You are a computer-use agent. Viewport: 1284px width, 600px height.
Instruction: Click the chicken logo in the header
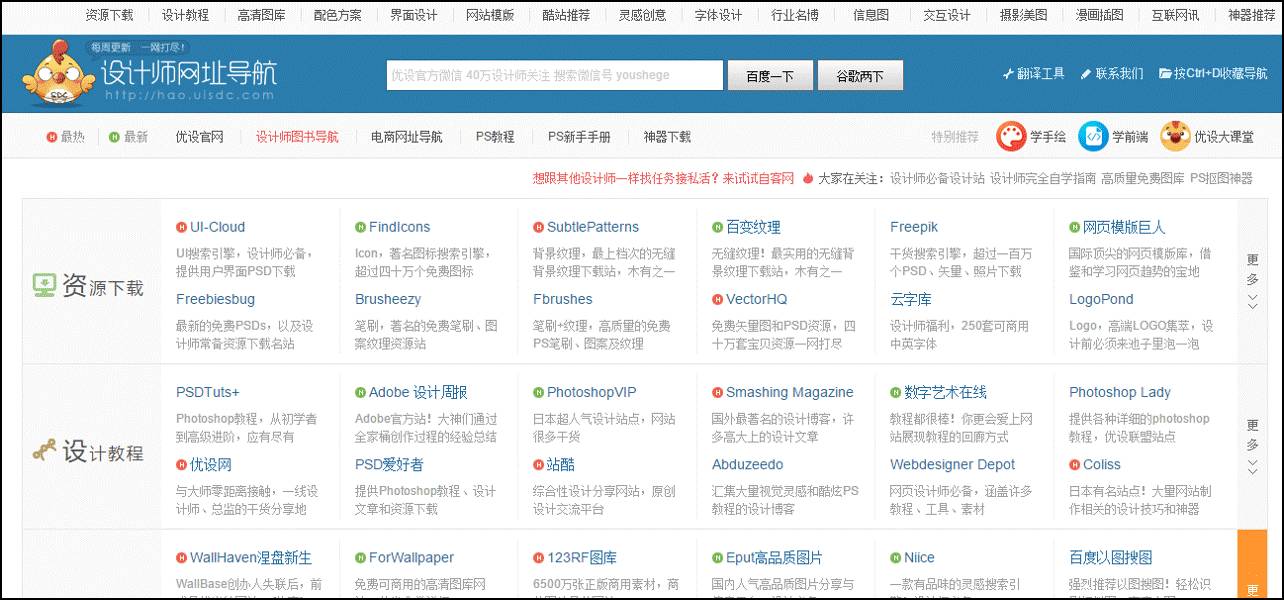55,72
